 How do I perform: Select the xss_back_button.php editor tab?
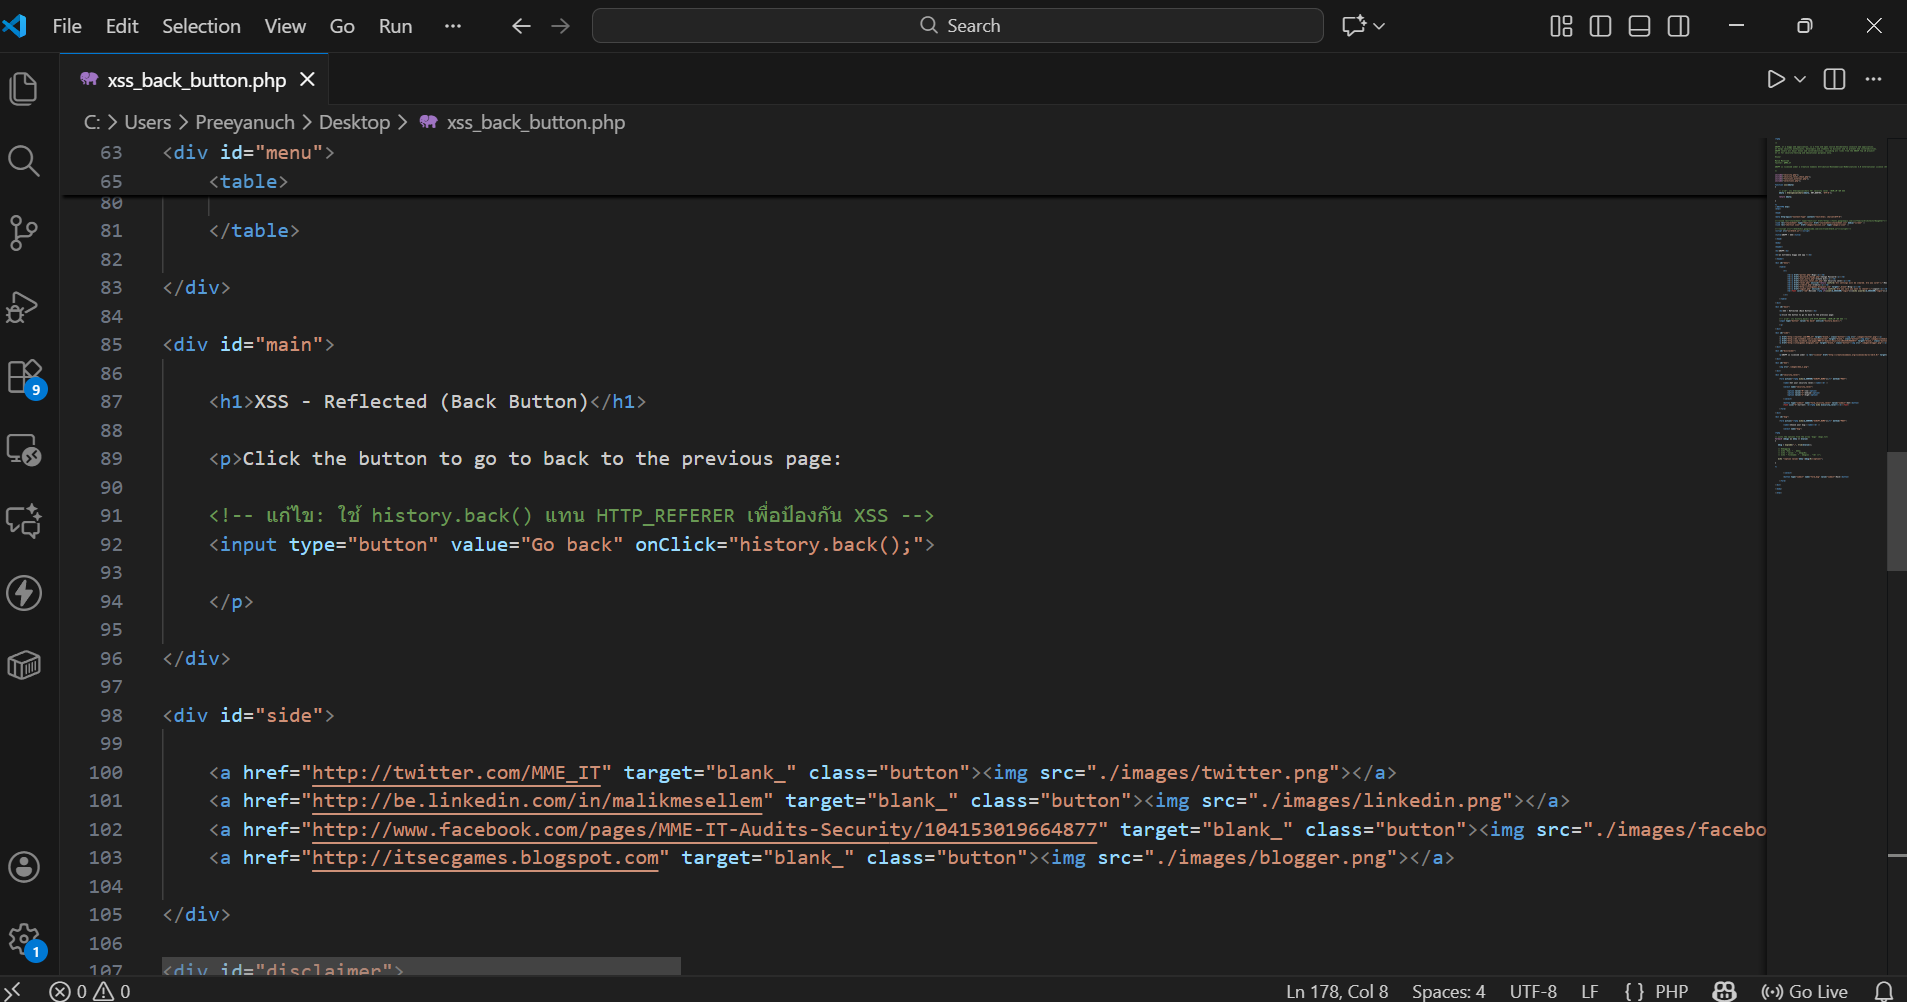tap(196, 80)
